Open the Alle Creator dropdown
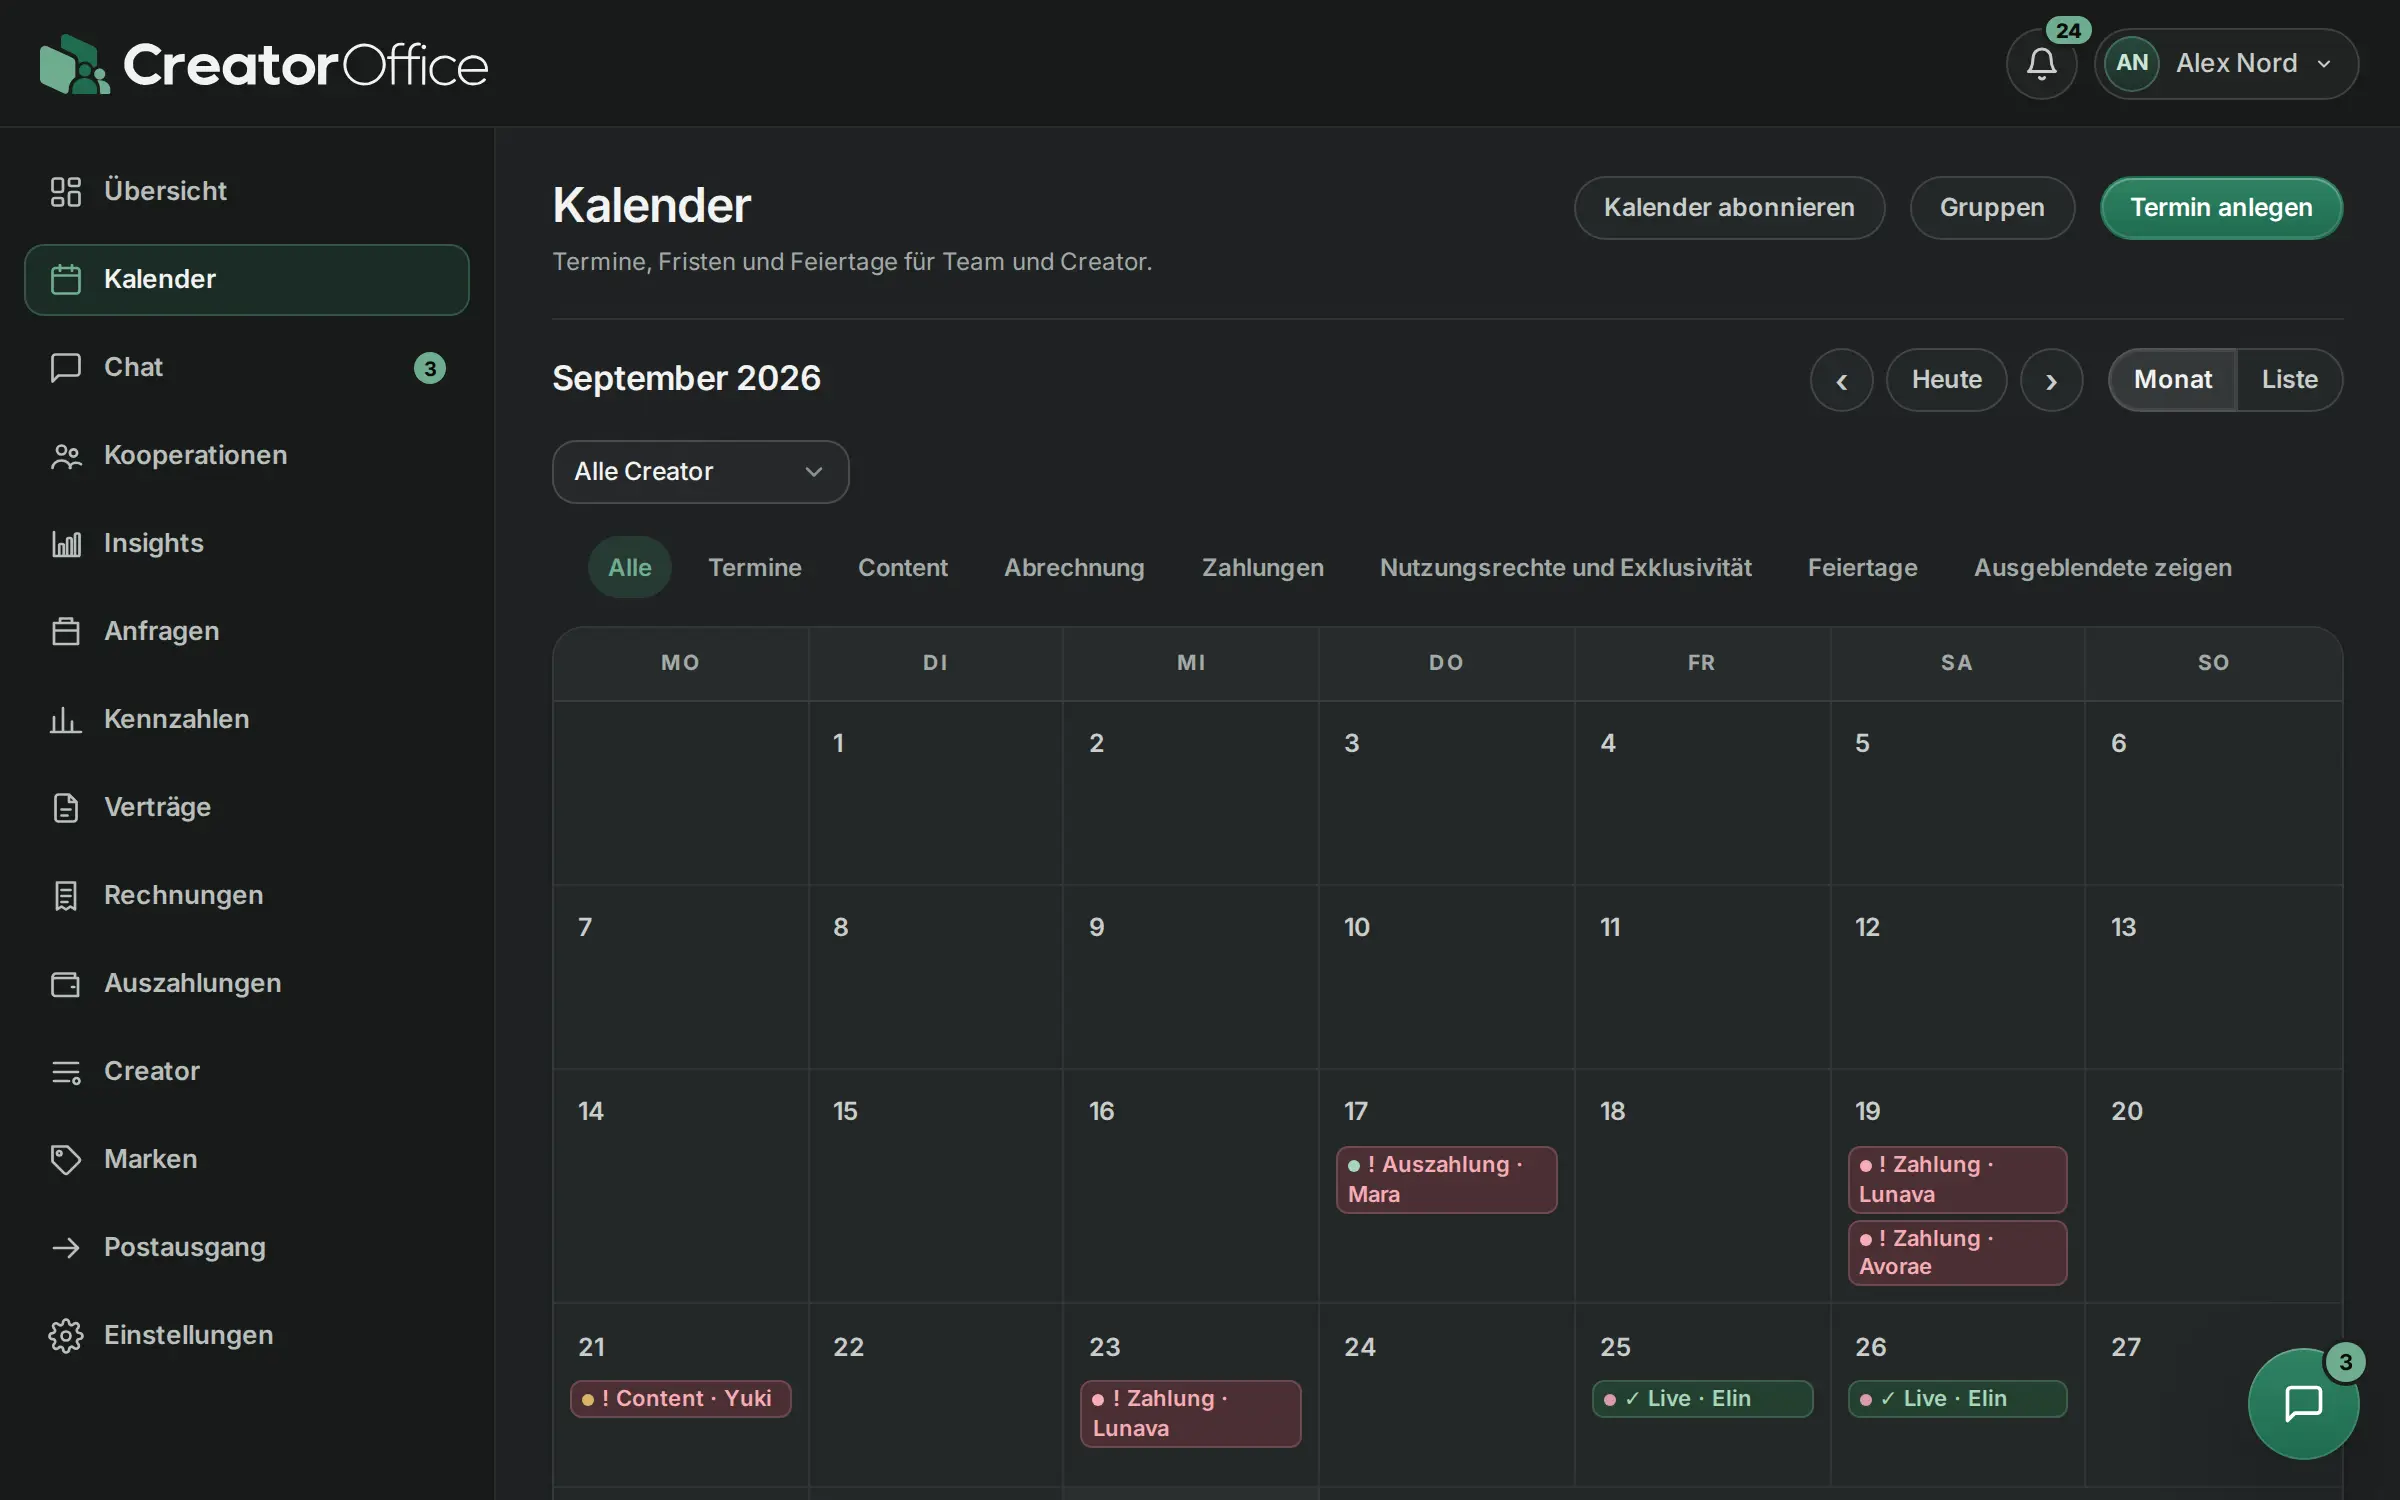The height and width of the screenshot is (1500, 2400). [700, 472]
